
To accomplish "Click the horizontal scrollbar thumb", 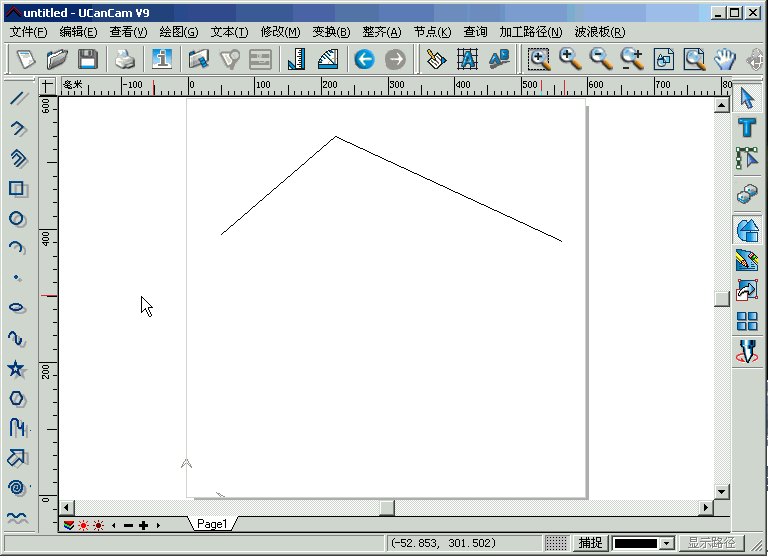I will [x=387, y=508].
